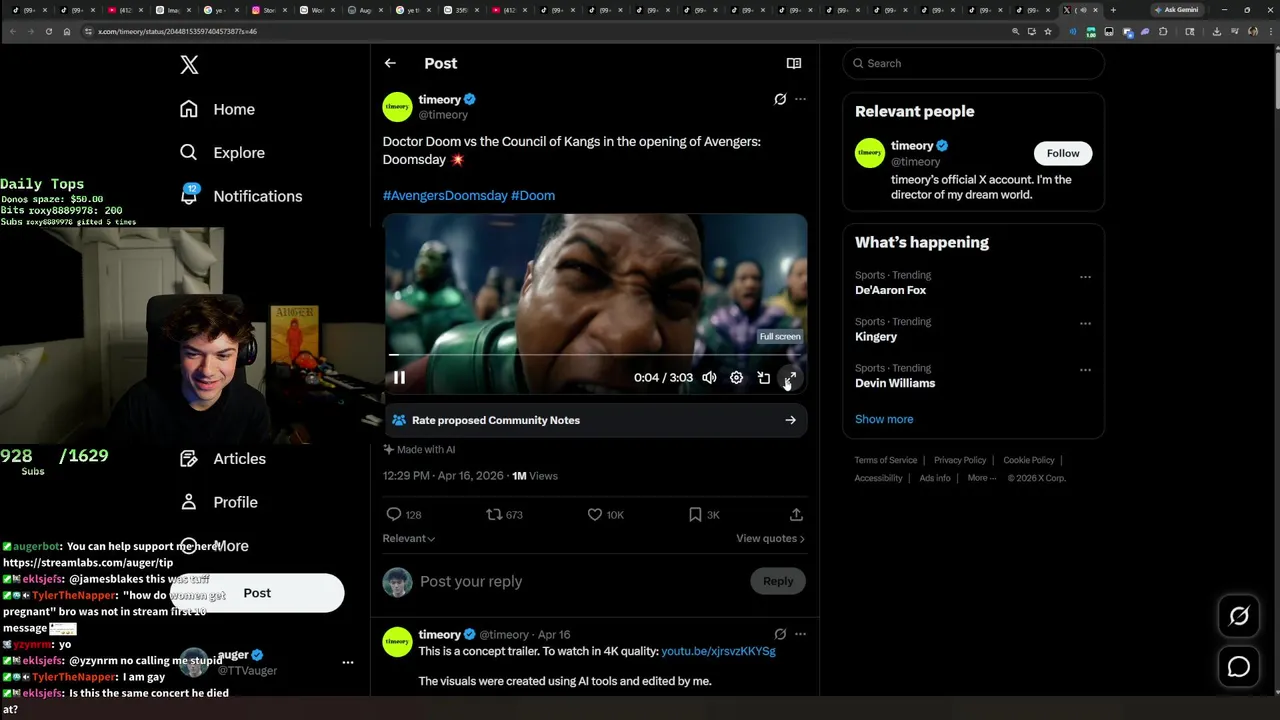Click Grok icon on main post
This screenshot has width=1280, height=720.
point(780,99)
